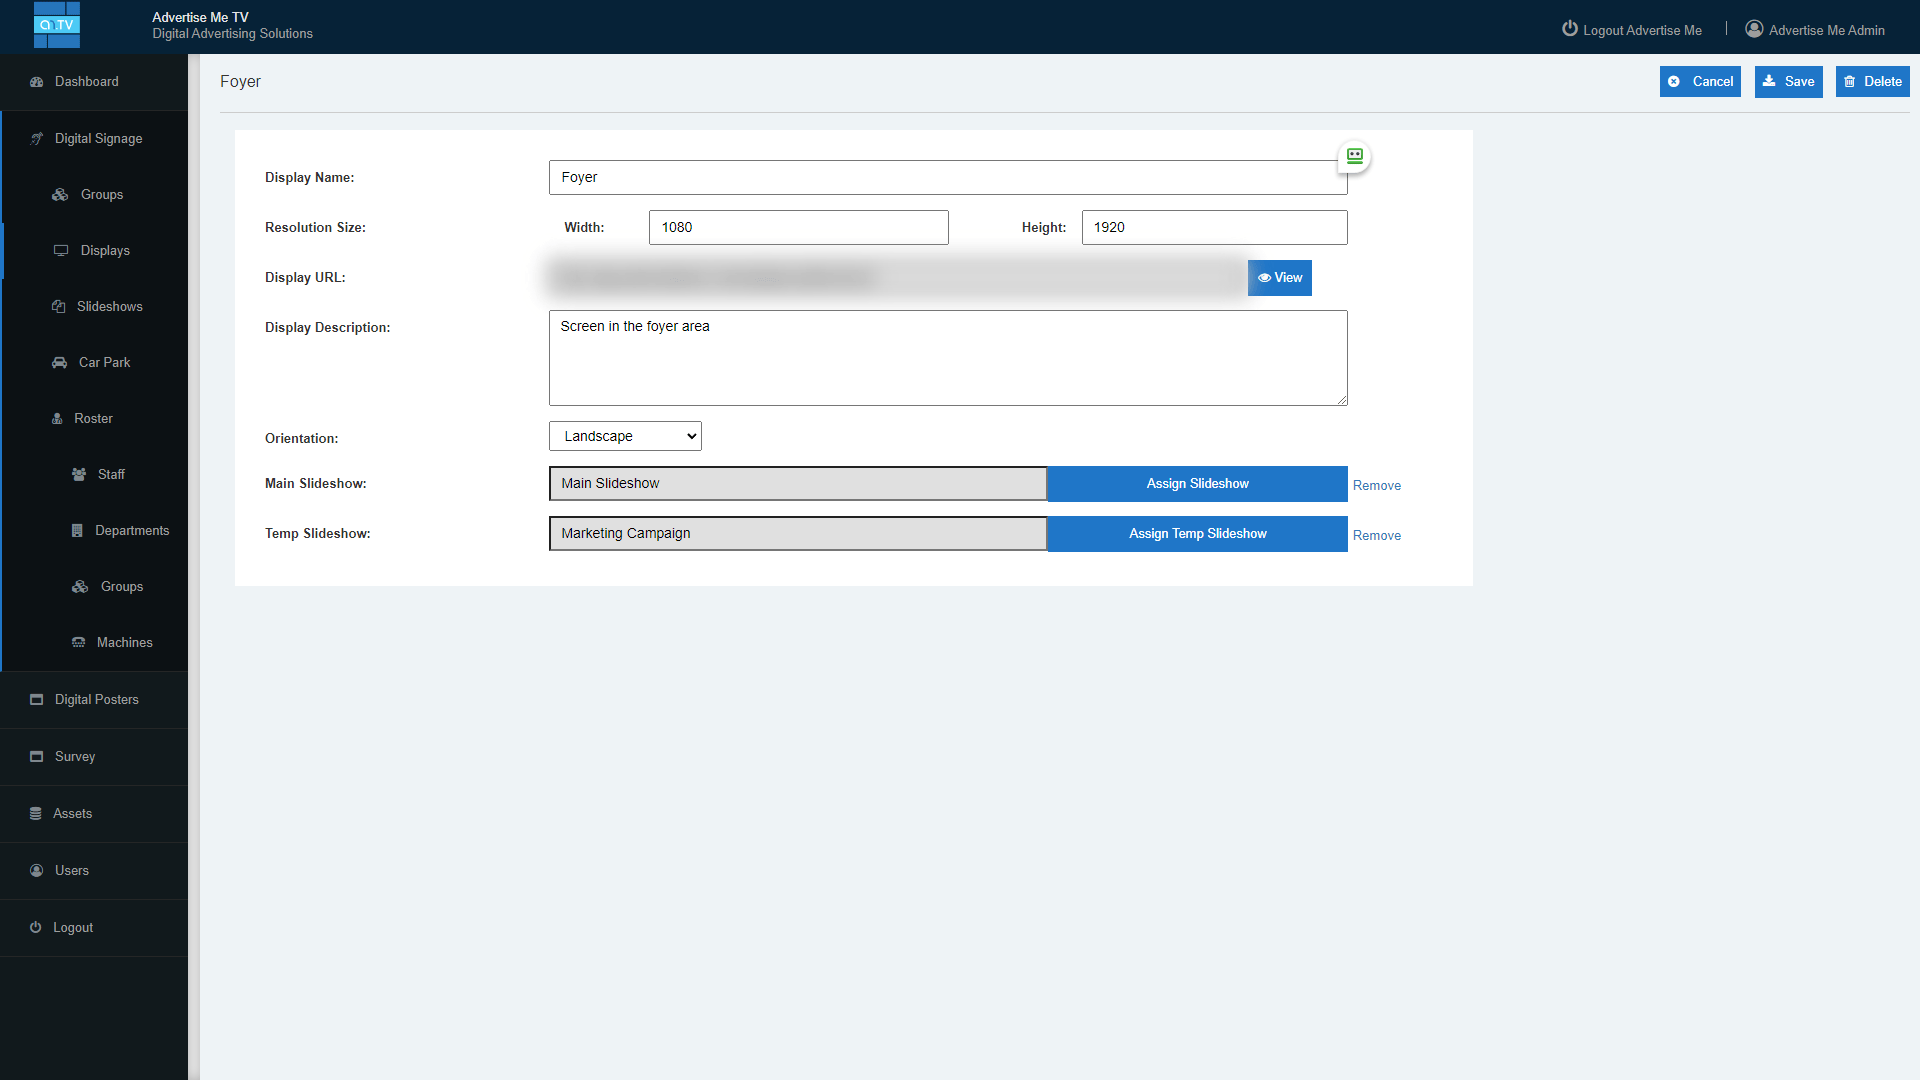The width and height of the screenshot is (1920, 1080).
Task: Select the Machines icon in sidebar
Action: tap(80, 642)
